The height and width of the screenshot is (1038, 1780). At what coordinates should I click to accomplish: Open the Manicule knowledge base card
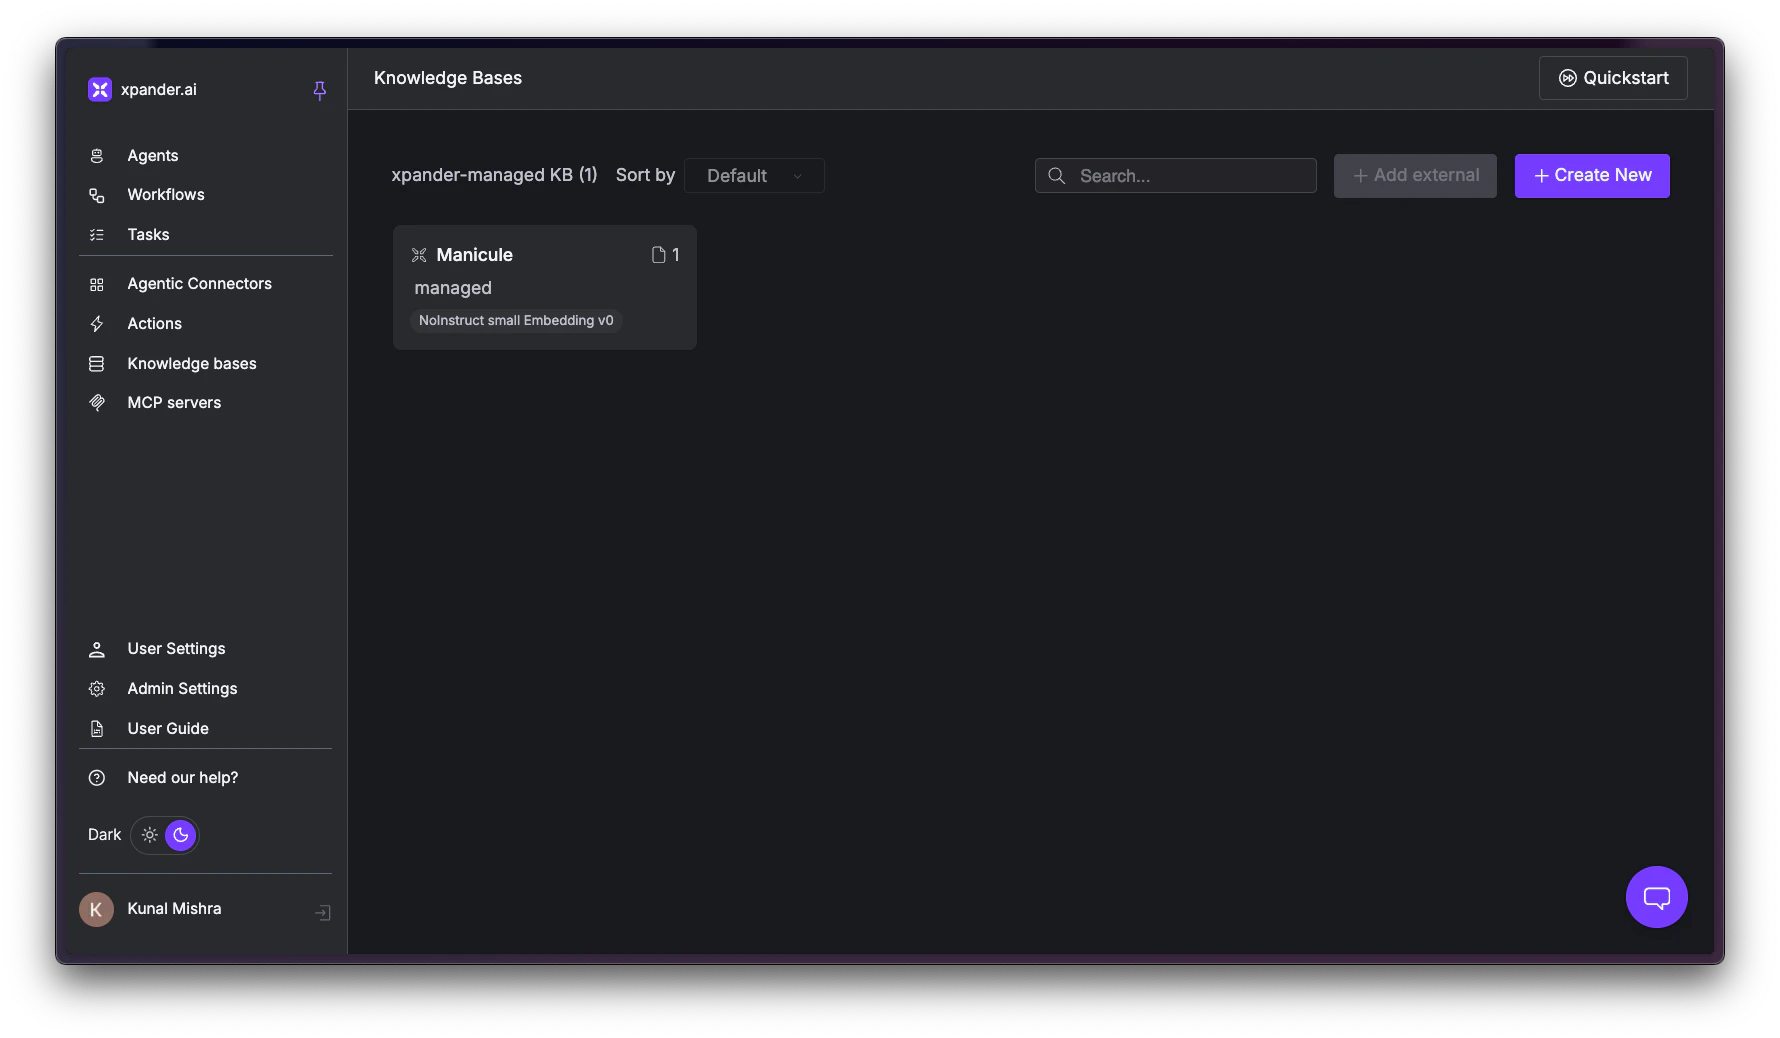545,287
